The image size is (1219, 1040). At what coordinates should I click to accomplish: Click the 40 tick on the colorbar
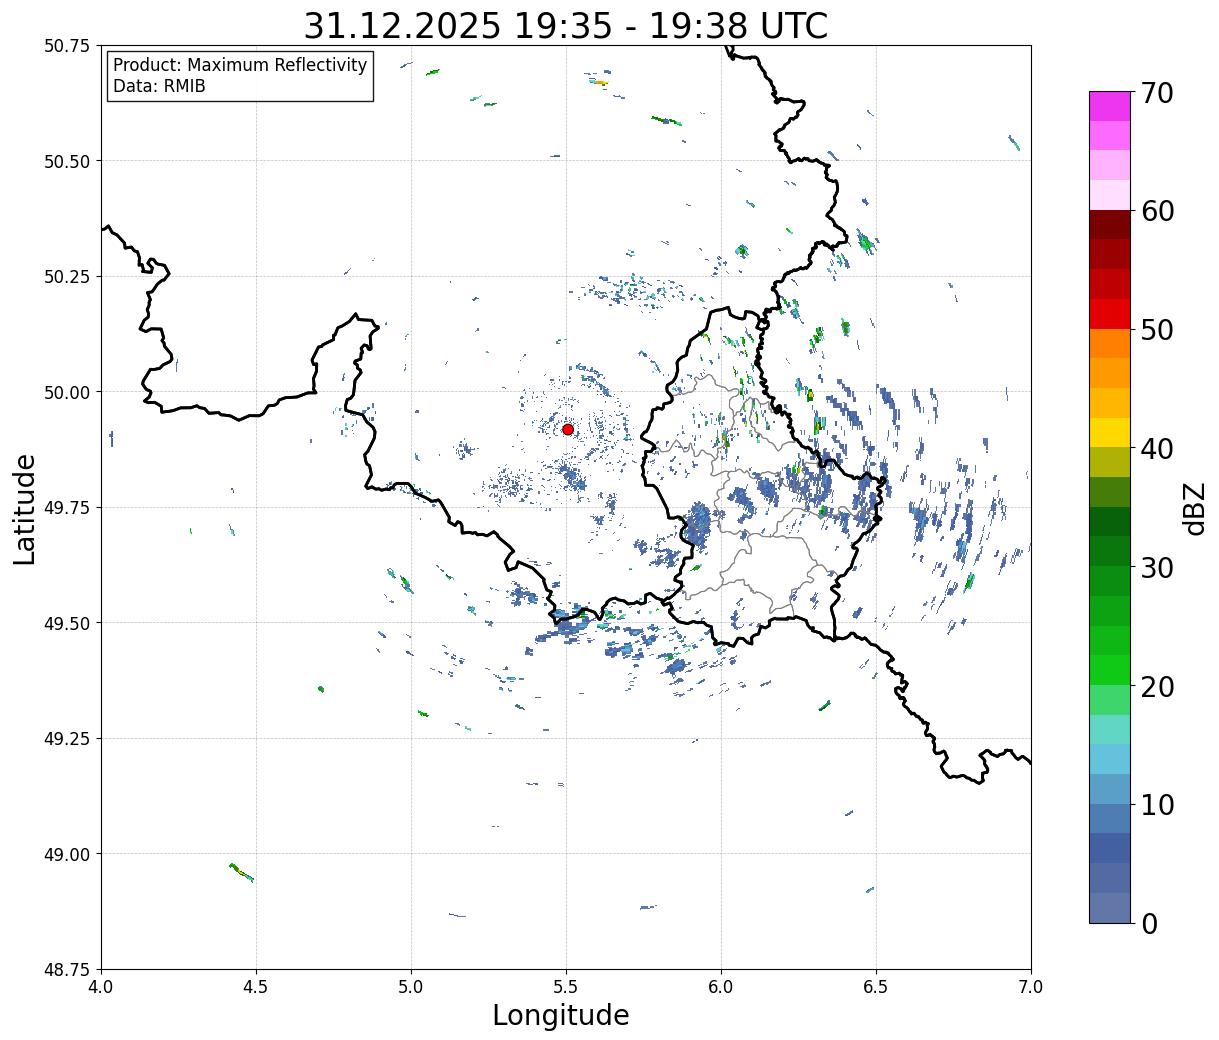(x=1157, y=449)
